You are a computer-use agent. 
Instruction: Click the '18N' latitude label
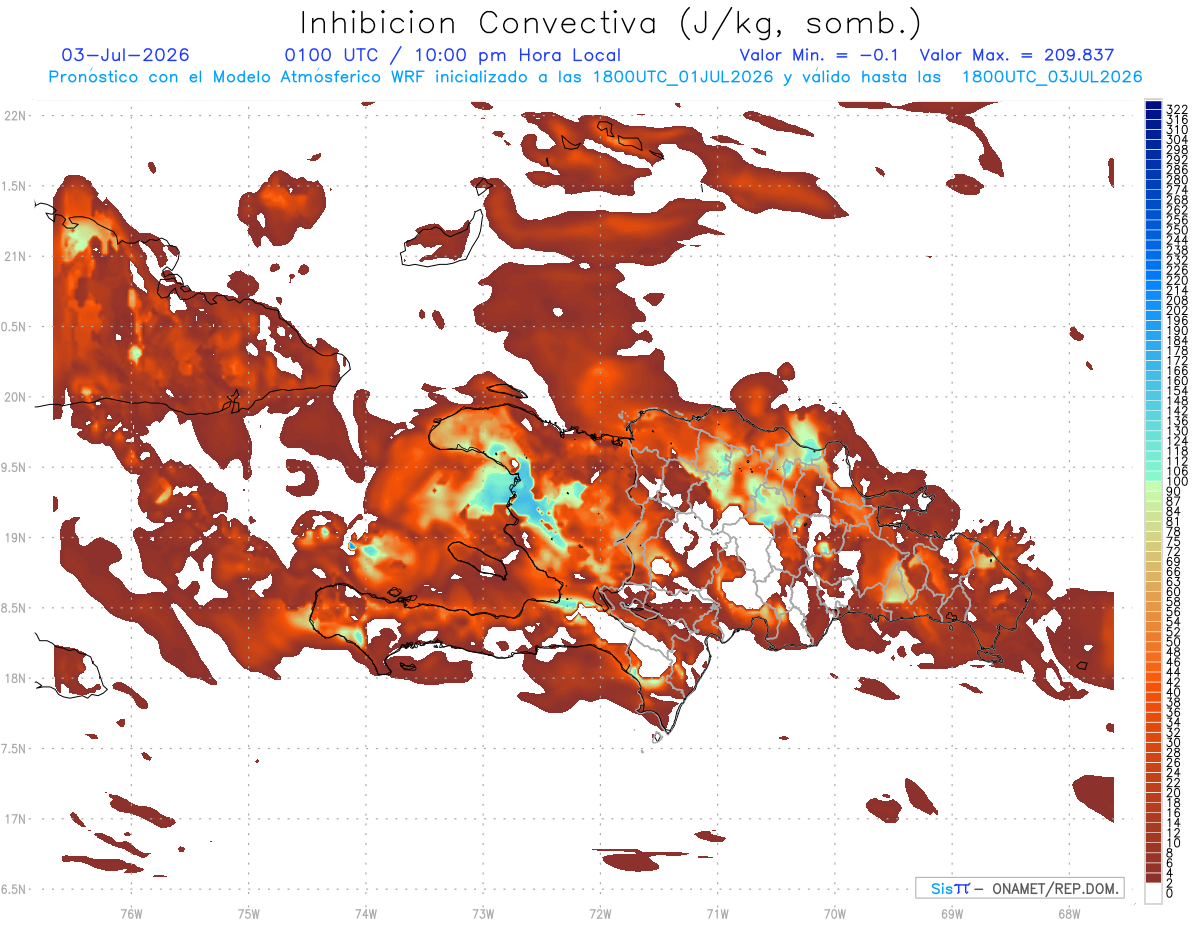[x=17, y=678]
